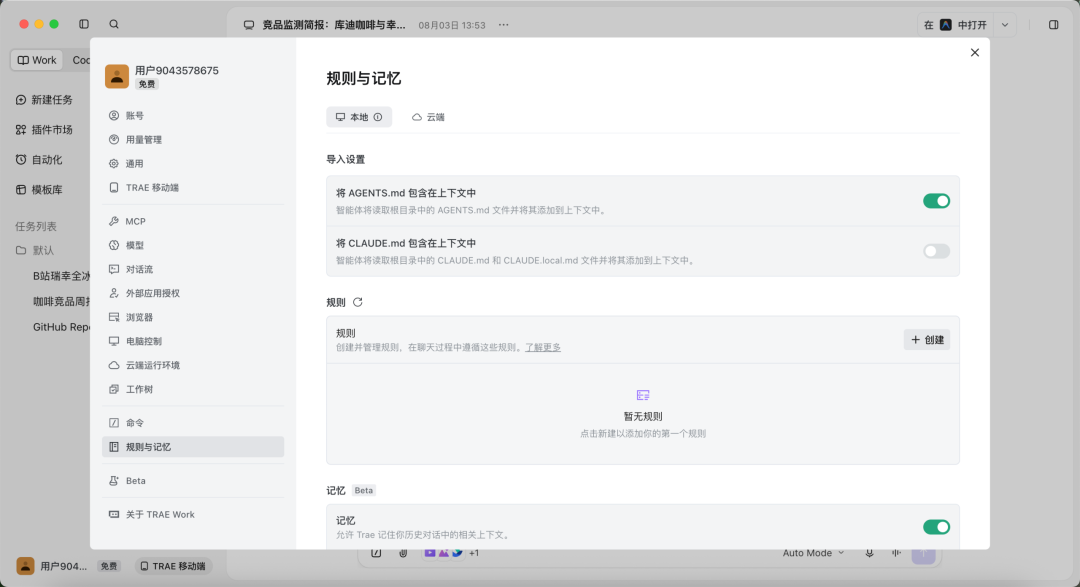Expand the 默认 folder in task list

click(35, 250)
